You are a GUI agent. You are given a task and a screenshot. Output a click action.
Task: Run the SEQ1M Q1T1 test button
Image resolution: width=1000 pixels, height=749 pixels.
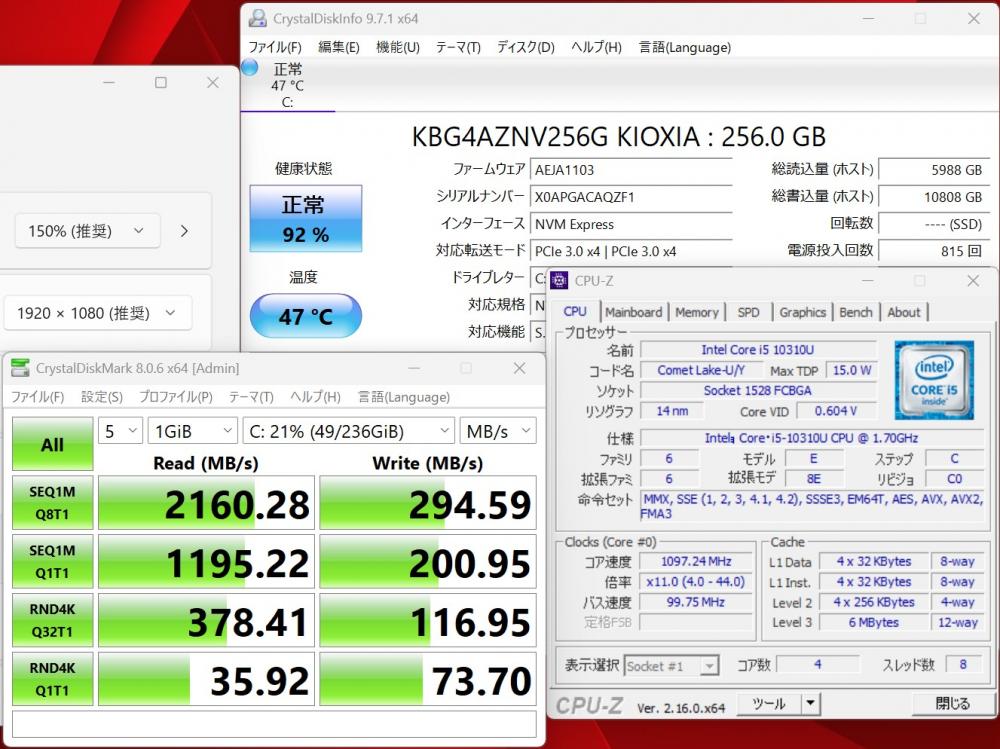pyautogui.click(x=52, y=561)
